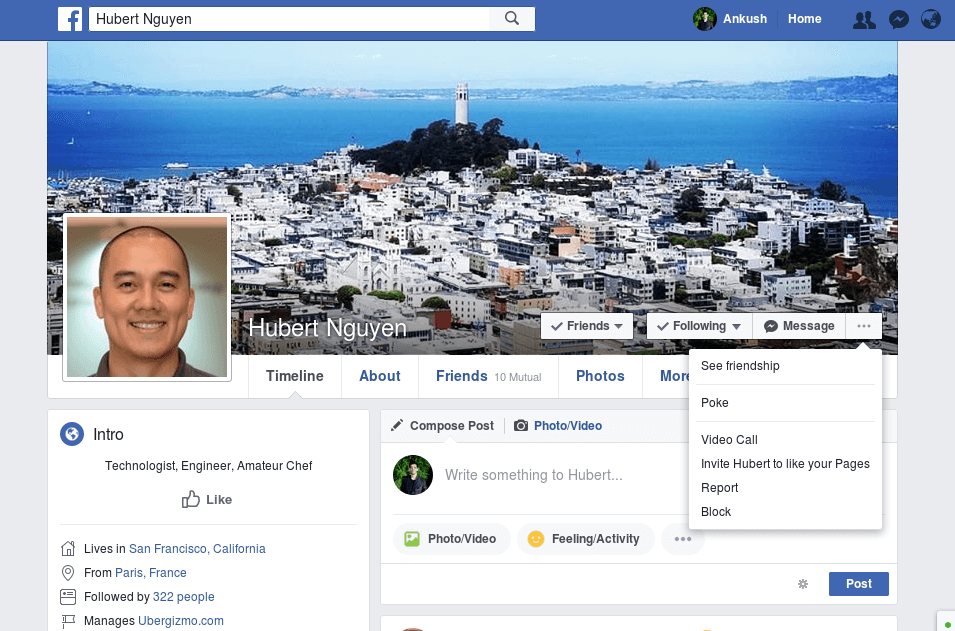Viewport: 955px width, 631px height.
Task: Click the Intro globe icon
Action: tap(72, 434)
